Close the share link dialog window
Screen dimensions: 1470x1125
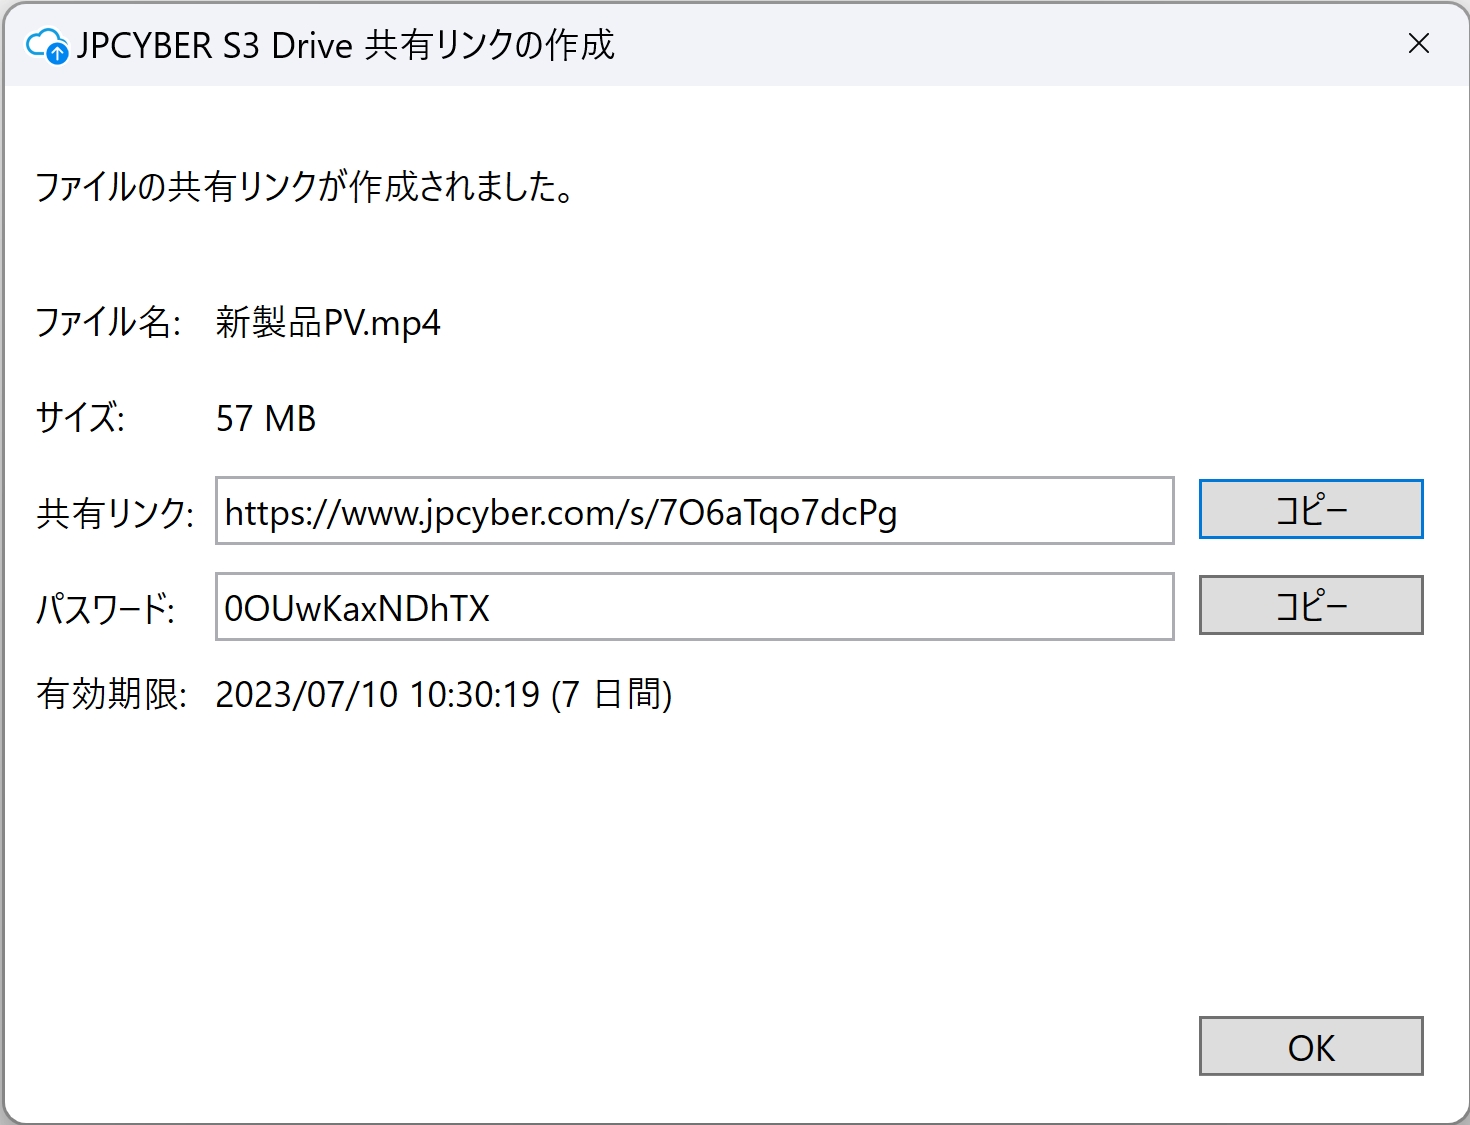point(1418,44)
